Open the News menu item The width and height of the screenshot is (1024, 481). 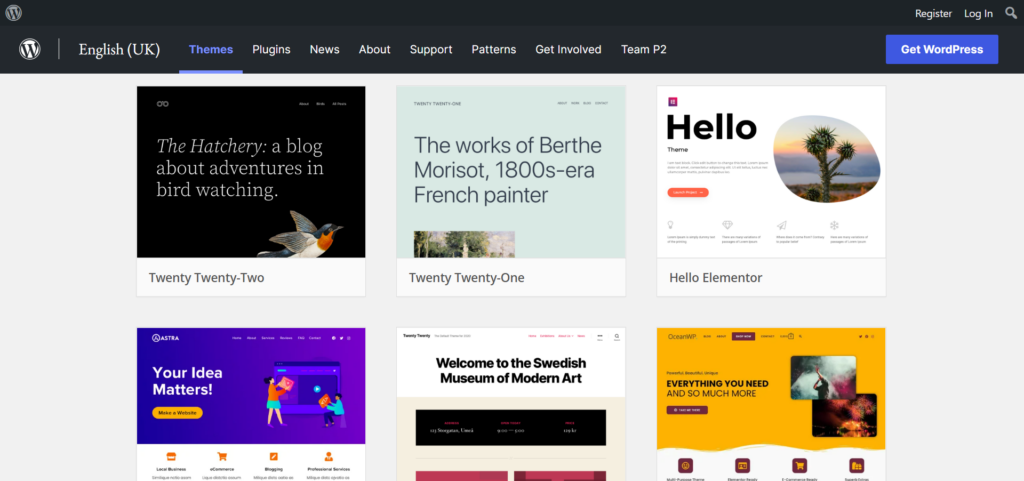click(325, 50)
